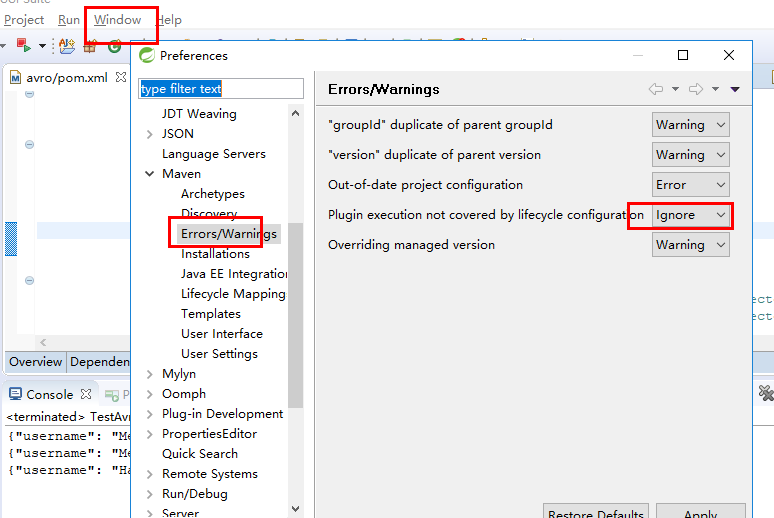Expand the PropertiesEditor node

(x=150, y=434)
